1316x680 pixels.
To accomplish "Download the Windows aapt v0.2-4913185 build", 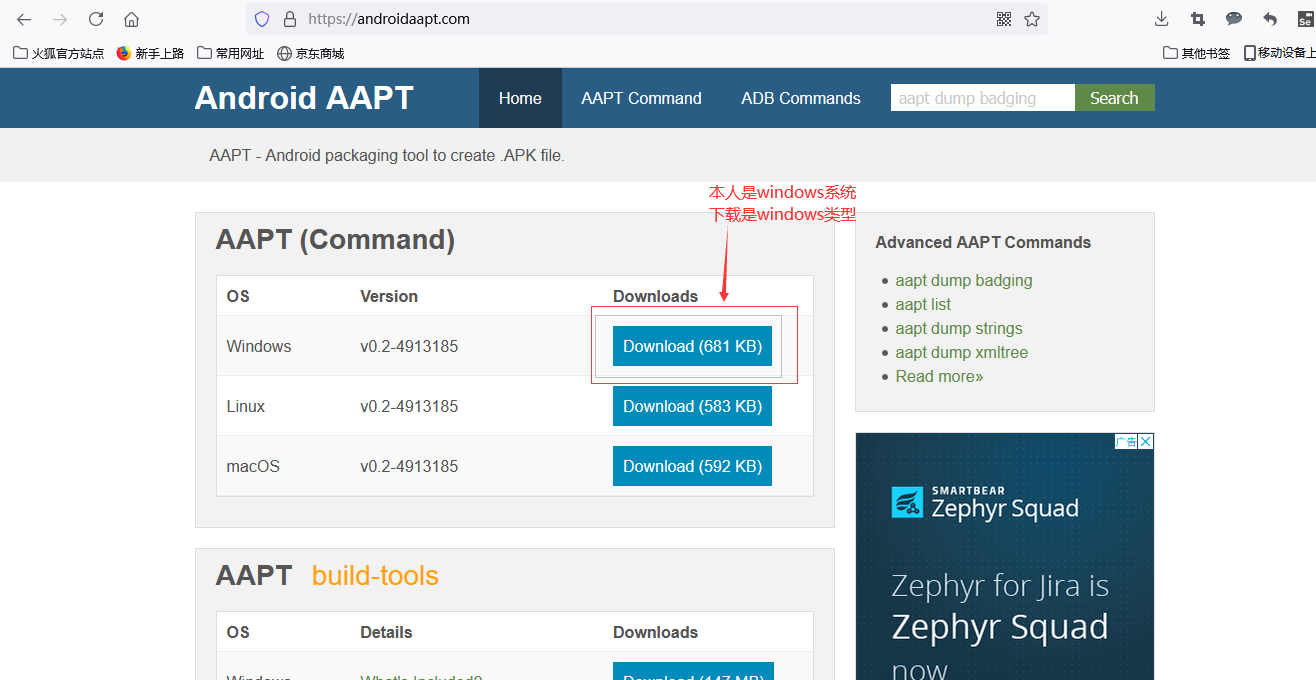I will [692, 345].
